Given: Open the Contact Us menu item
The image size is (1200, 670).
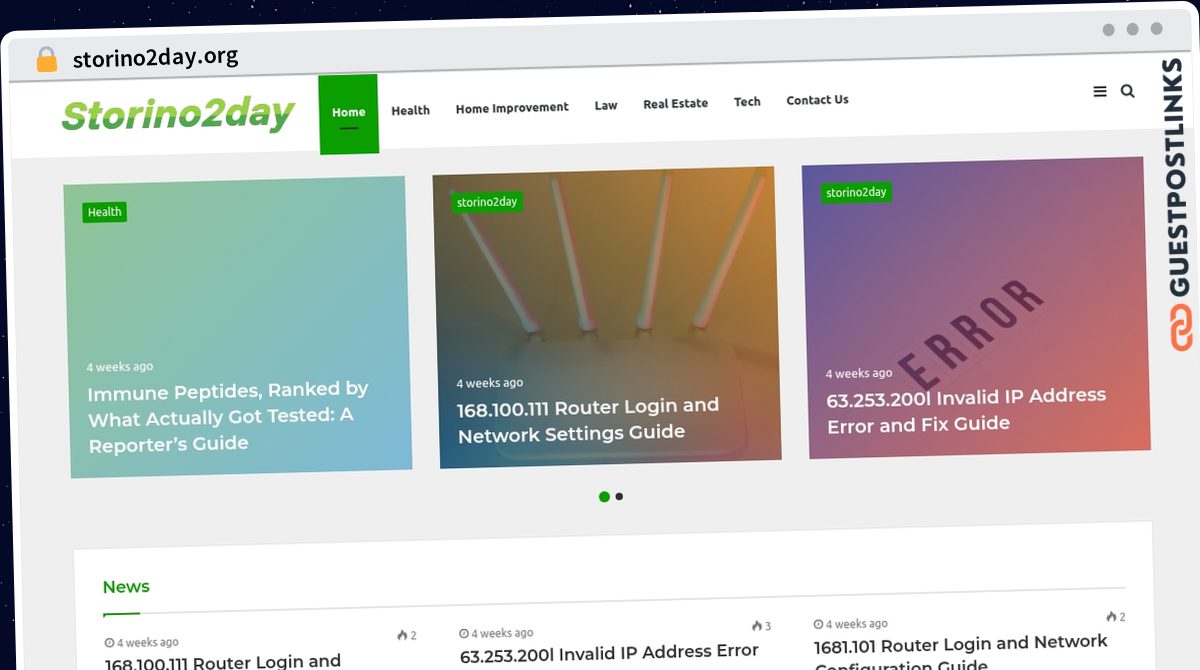Looking at the screenshot, I should 817,100.
